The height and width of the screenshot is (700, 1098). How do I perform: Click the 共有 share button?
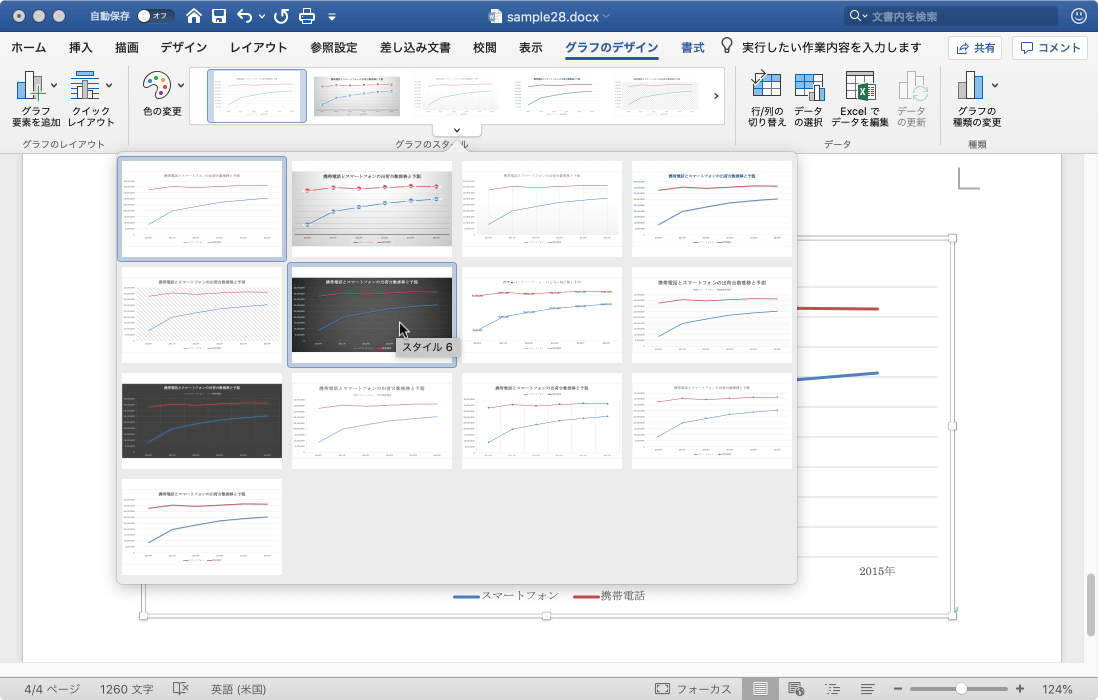click(975, 48)
